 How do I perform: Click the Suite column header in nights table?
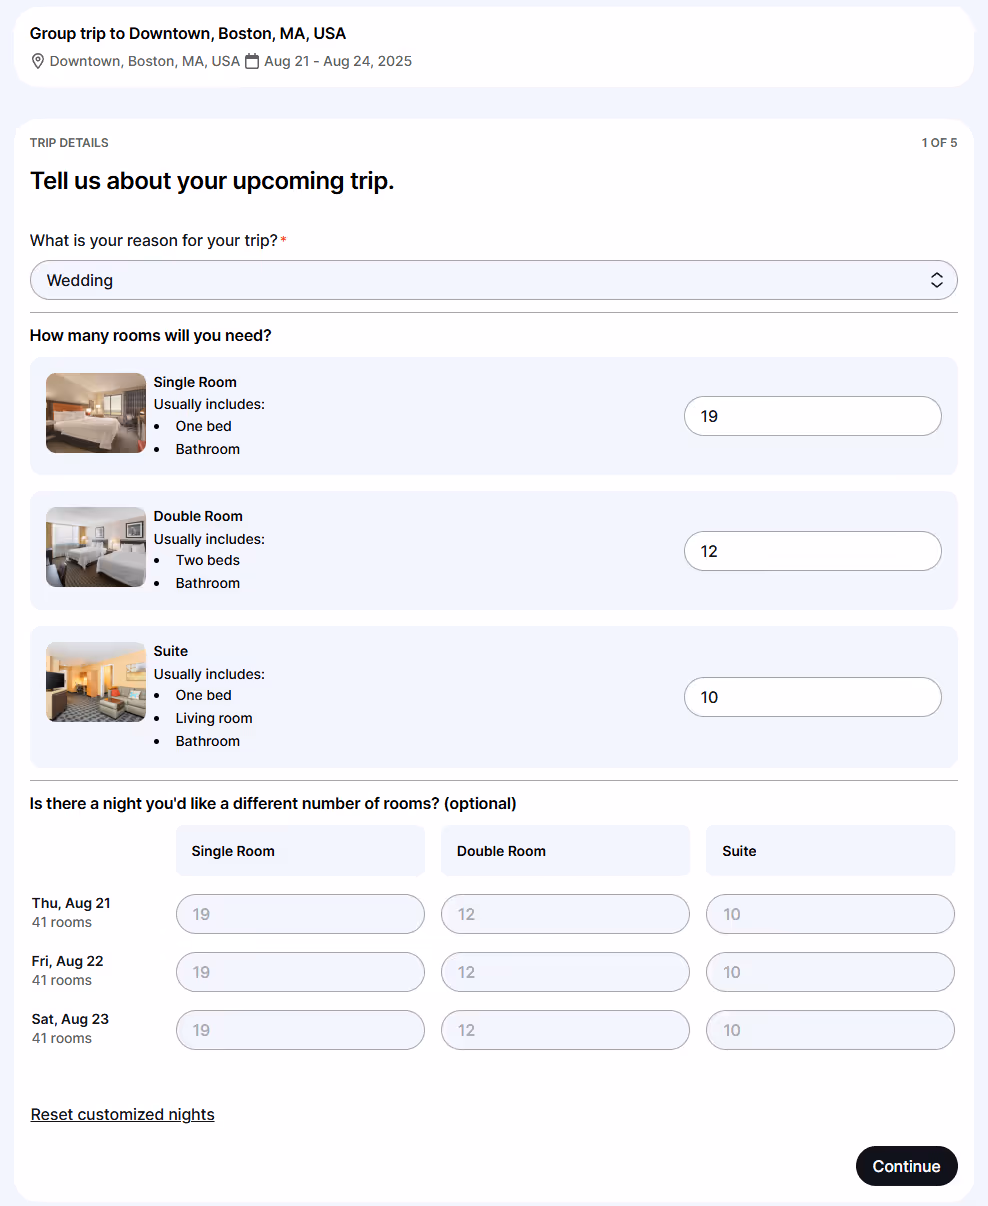[x=830, y=851]
